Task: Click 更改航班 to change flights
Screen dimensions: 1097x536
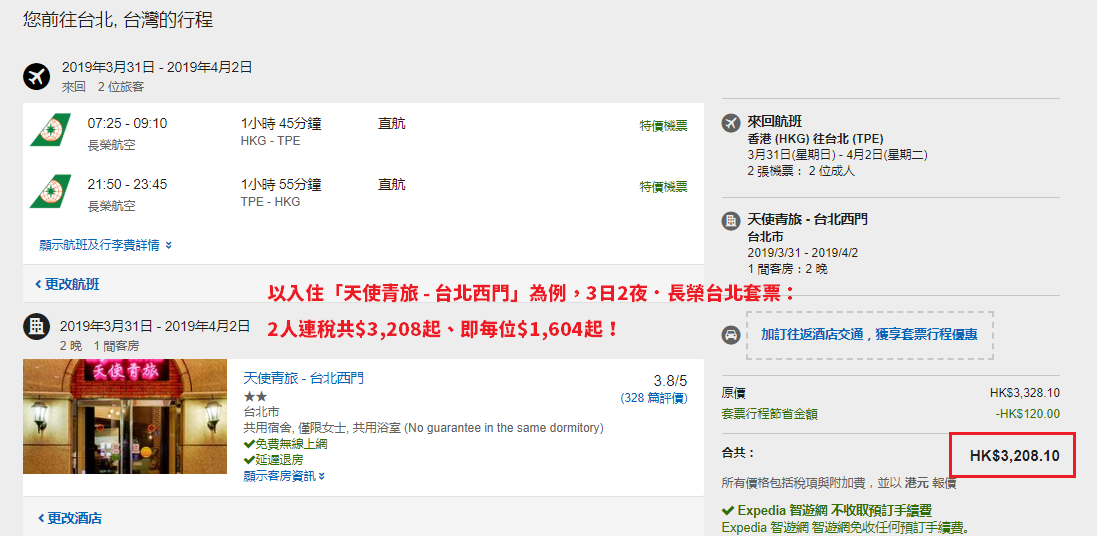Action: [67, 284]
